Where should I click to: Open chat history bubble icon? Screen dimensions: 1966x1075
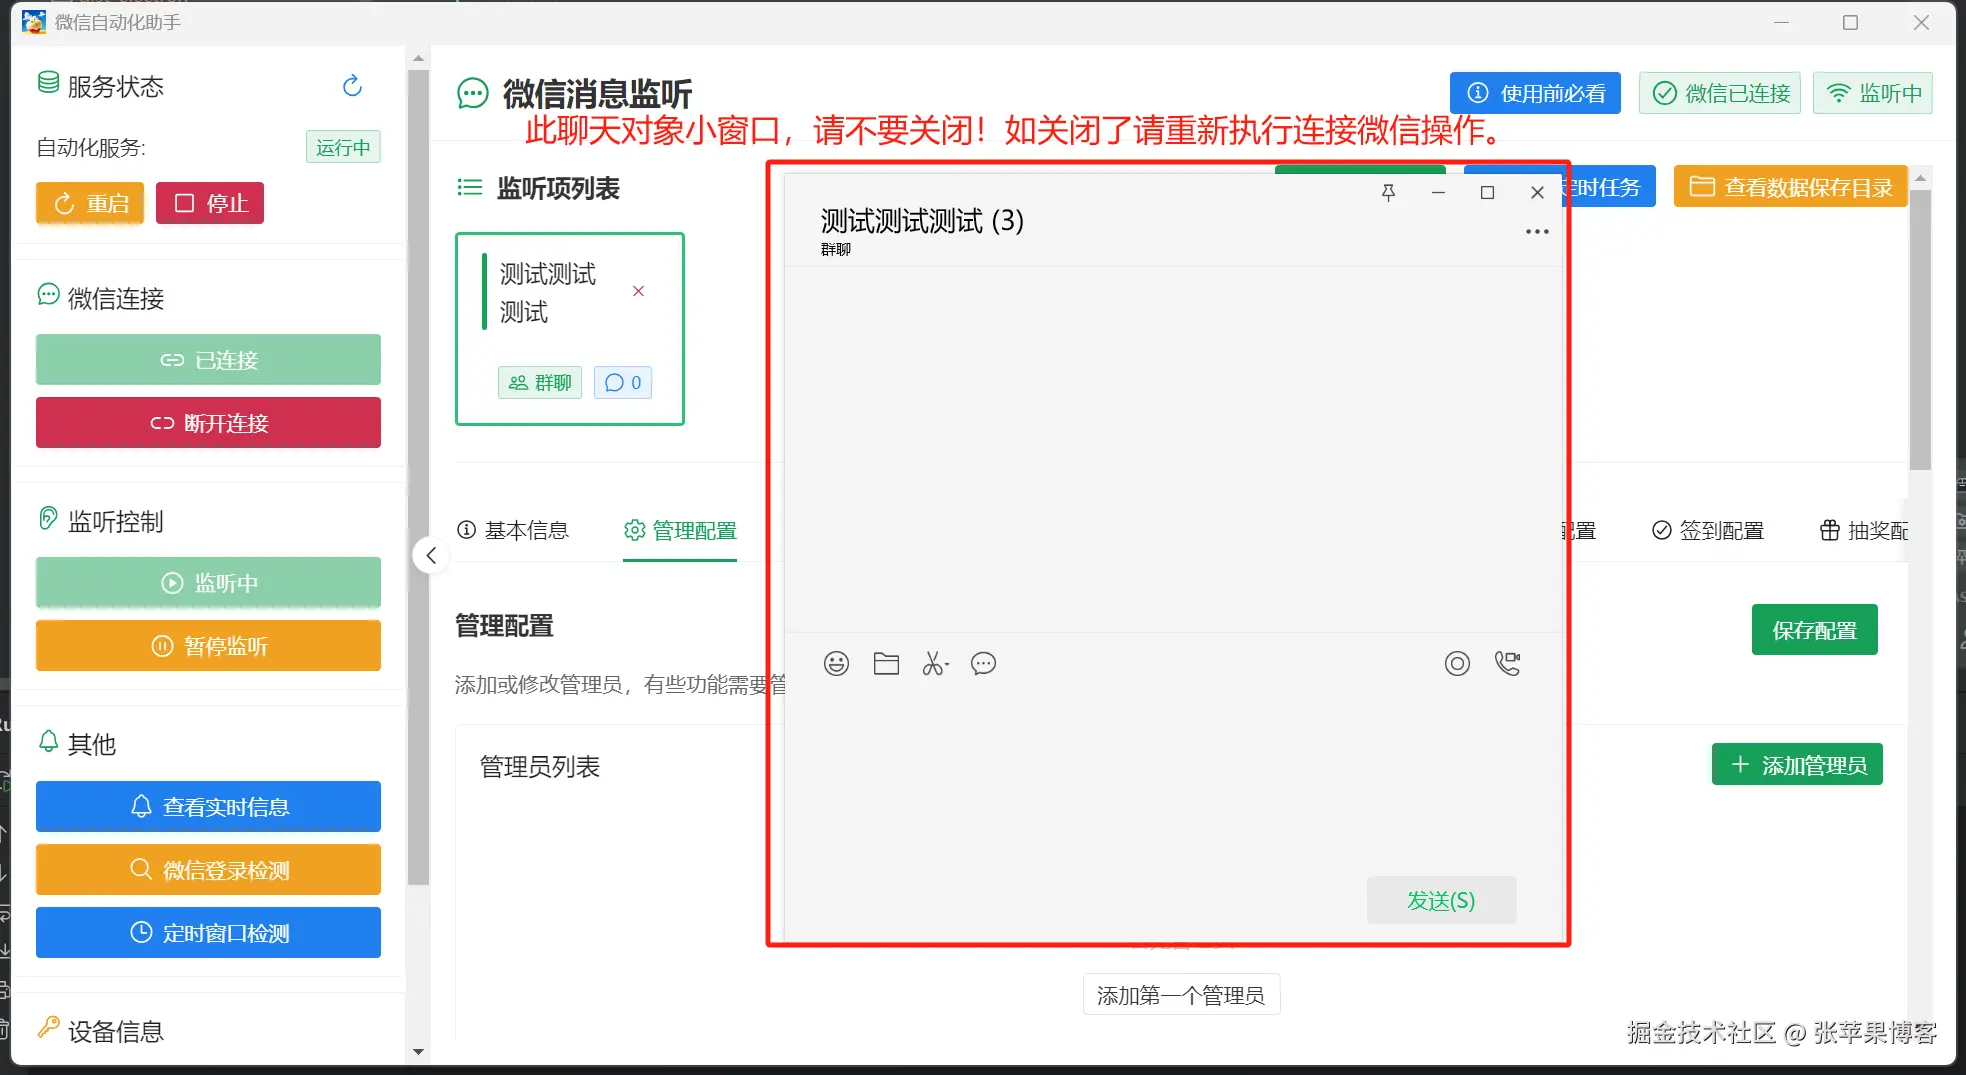[x=983, y=664]
